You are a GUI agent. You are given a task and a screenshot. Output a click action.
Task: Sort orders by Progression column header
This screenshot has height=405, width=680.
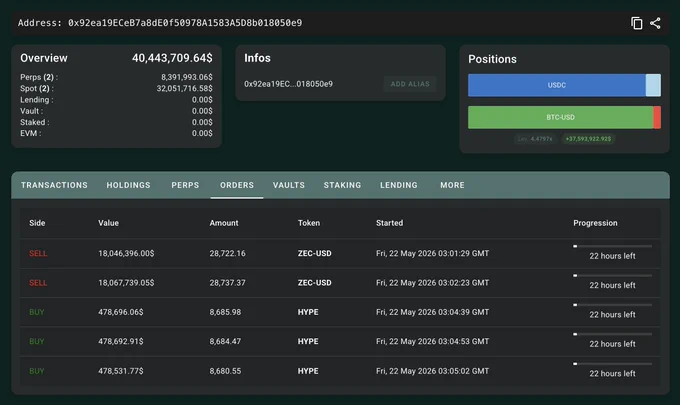(x=595, y=223)
